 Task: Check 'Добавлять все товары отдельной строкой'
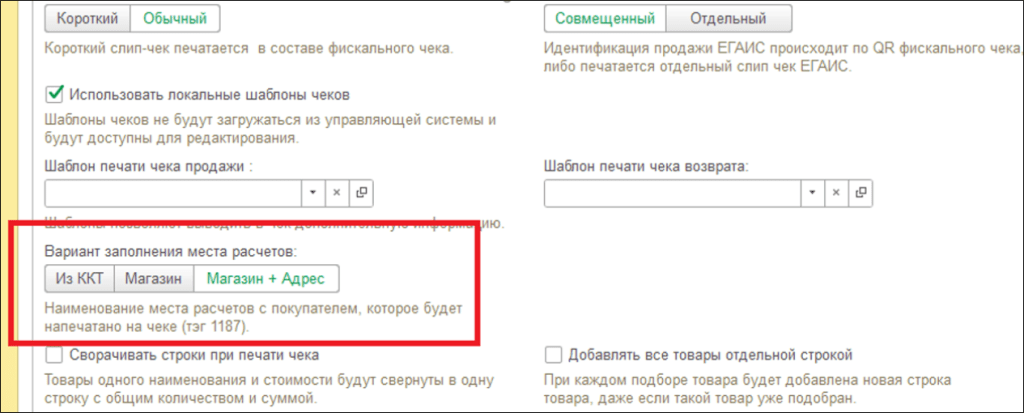click(554, 355)
